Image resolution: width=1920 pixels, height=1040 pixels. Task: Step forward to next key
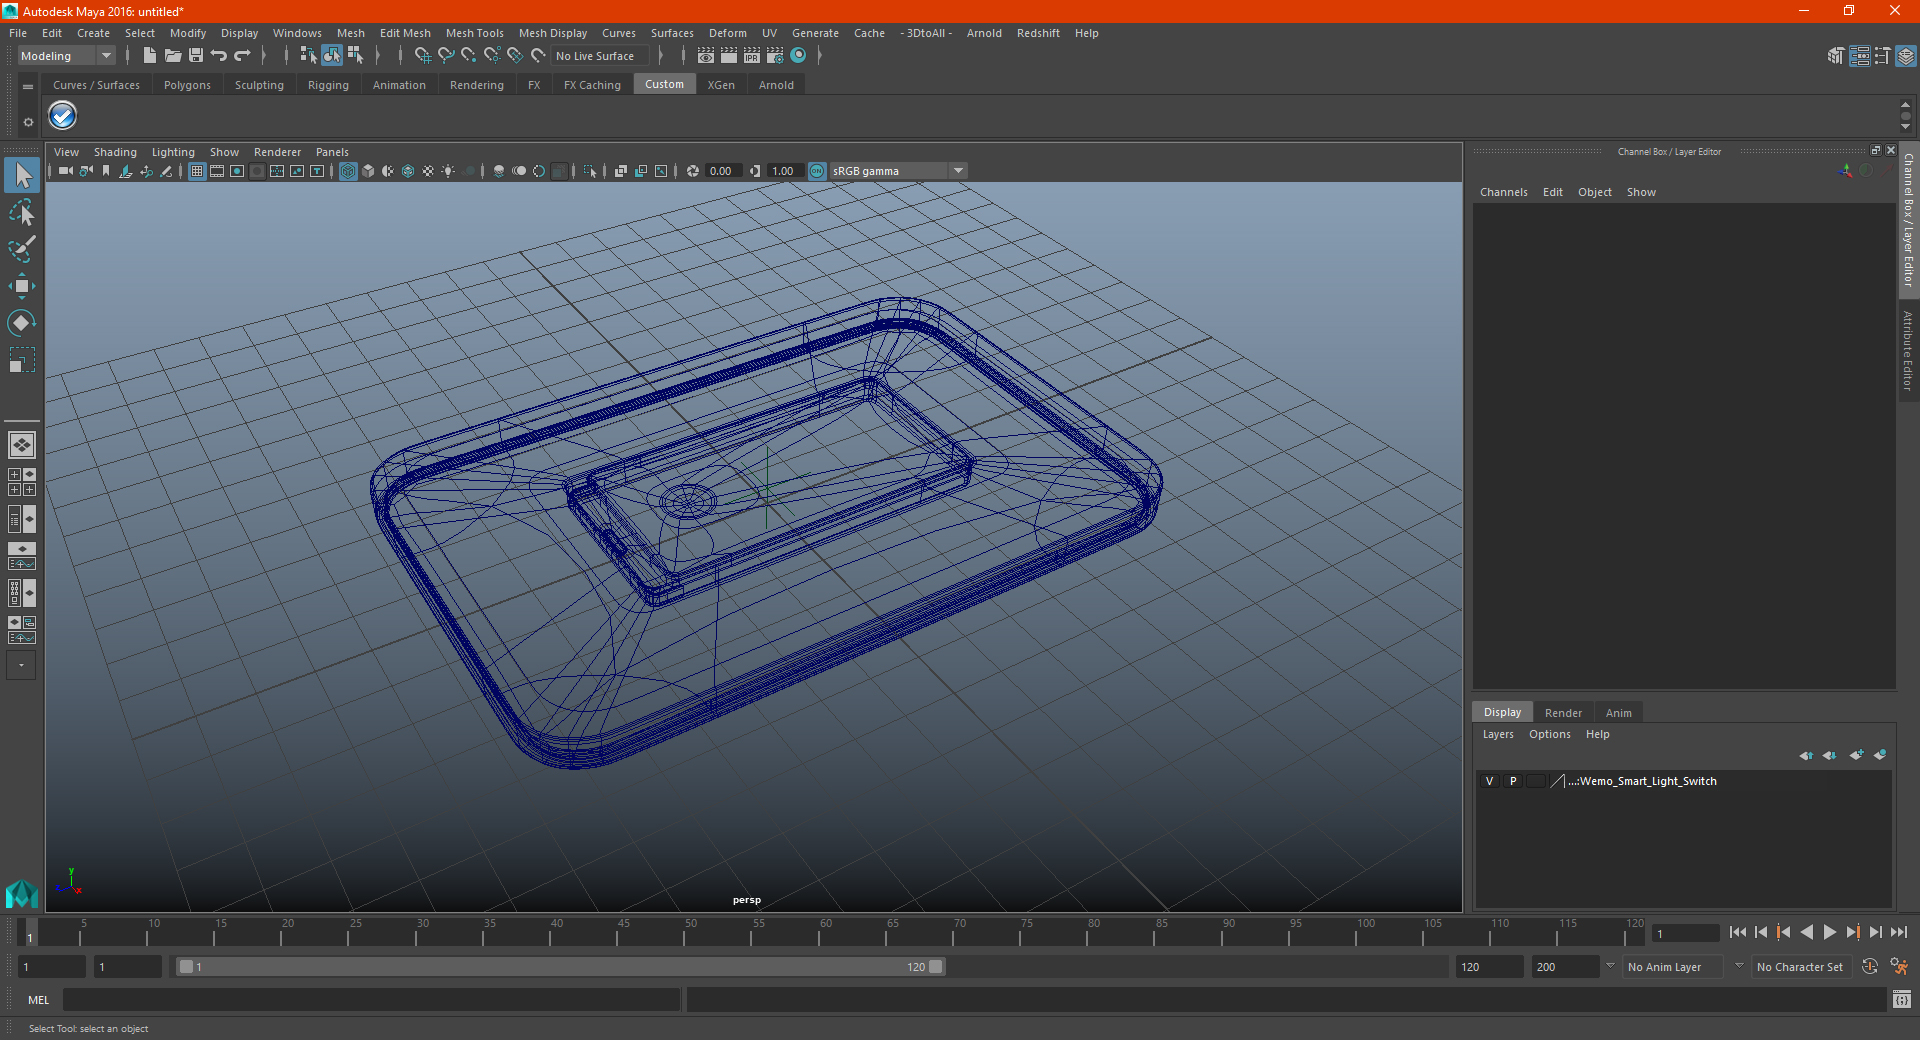click(1852, 932)
